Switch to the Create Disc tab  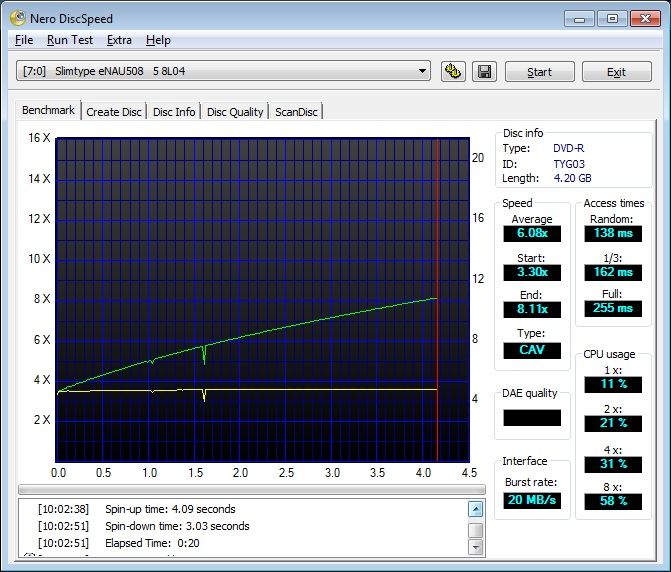pos(114,112)
